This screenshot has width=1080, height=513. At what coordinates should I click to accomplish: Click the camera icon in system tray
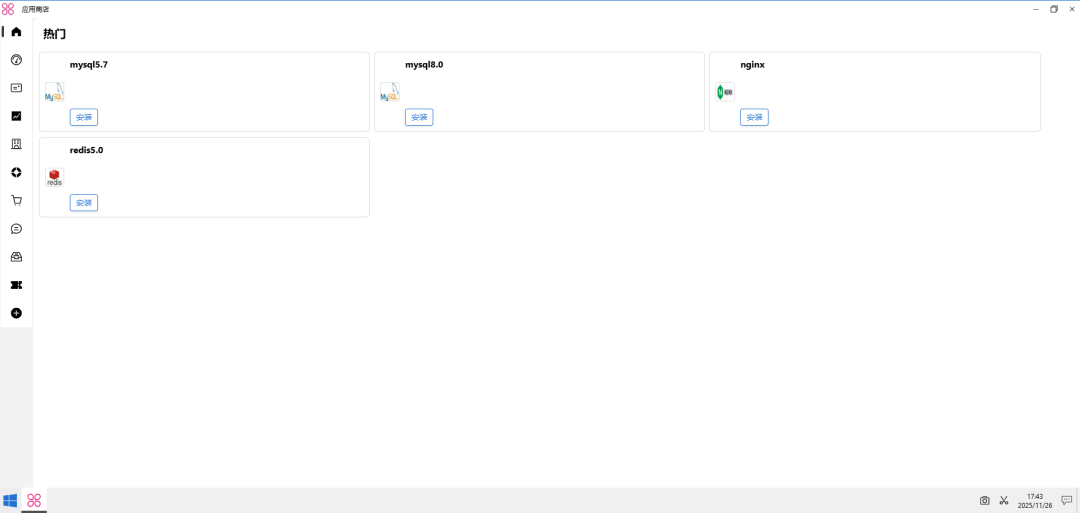984,500
